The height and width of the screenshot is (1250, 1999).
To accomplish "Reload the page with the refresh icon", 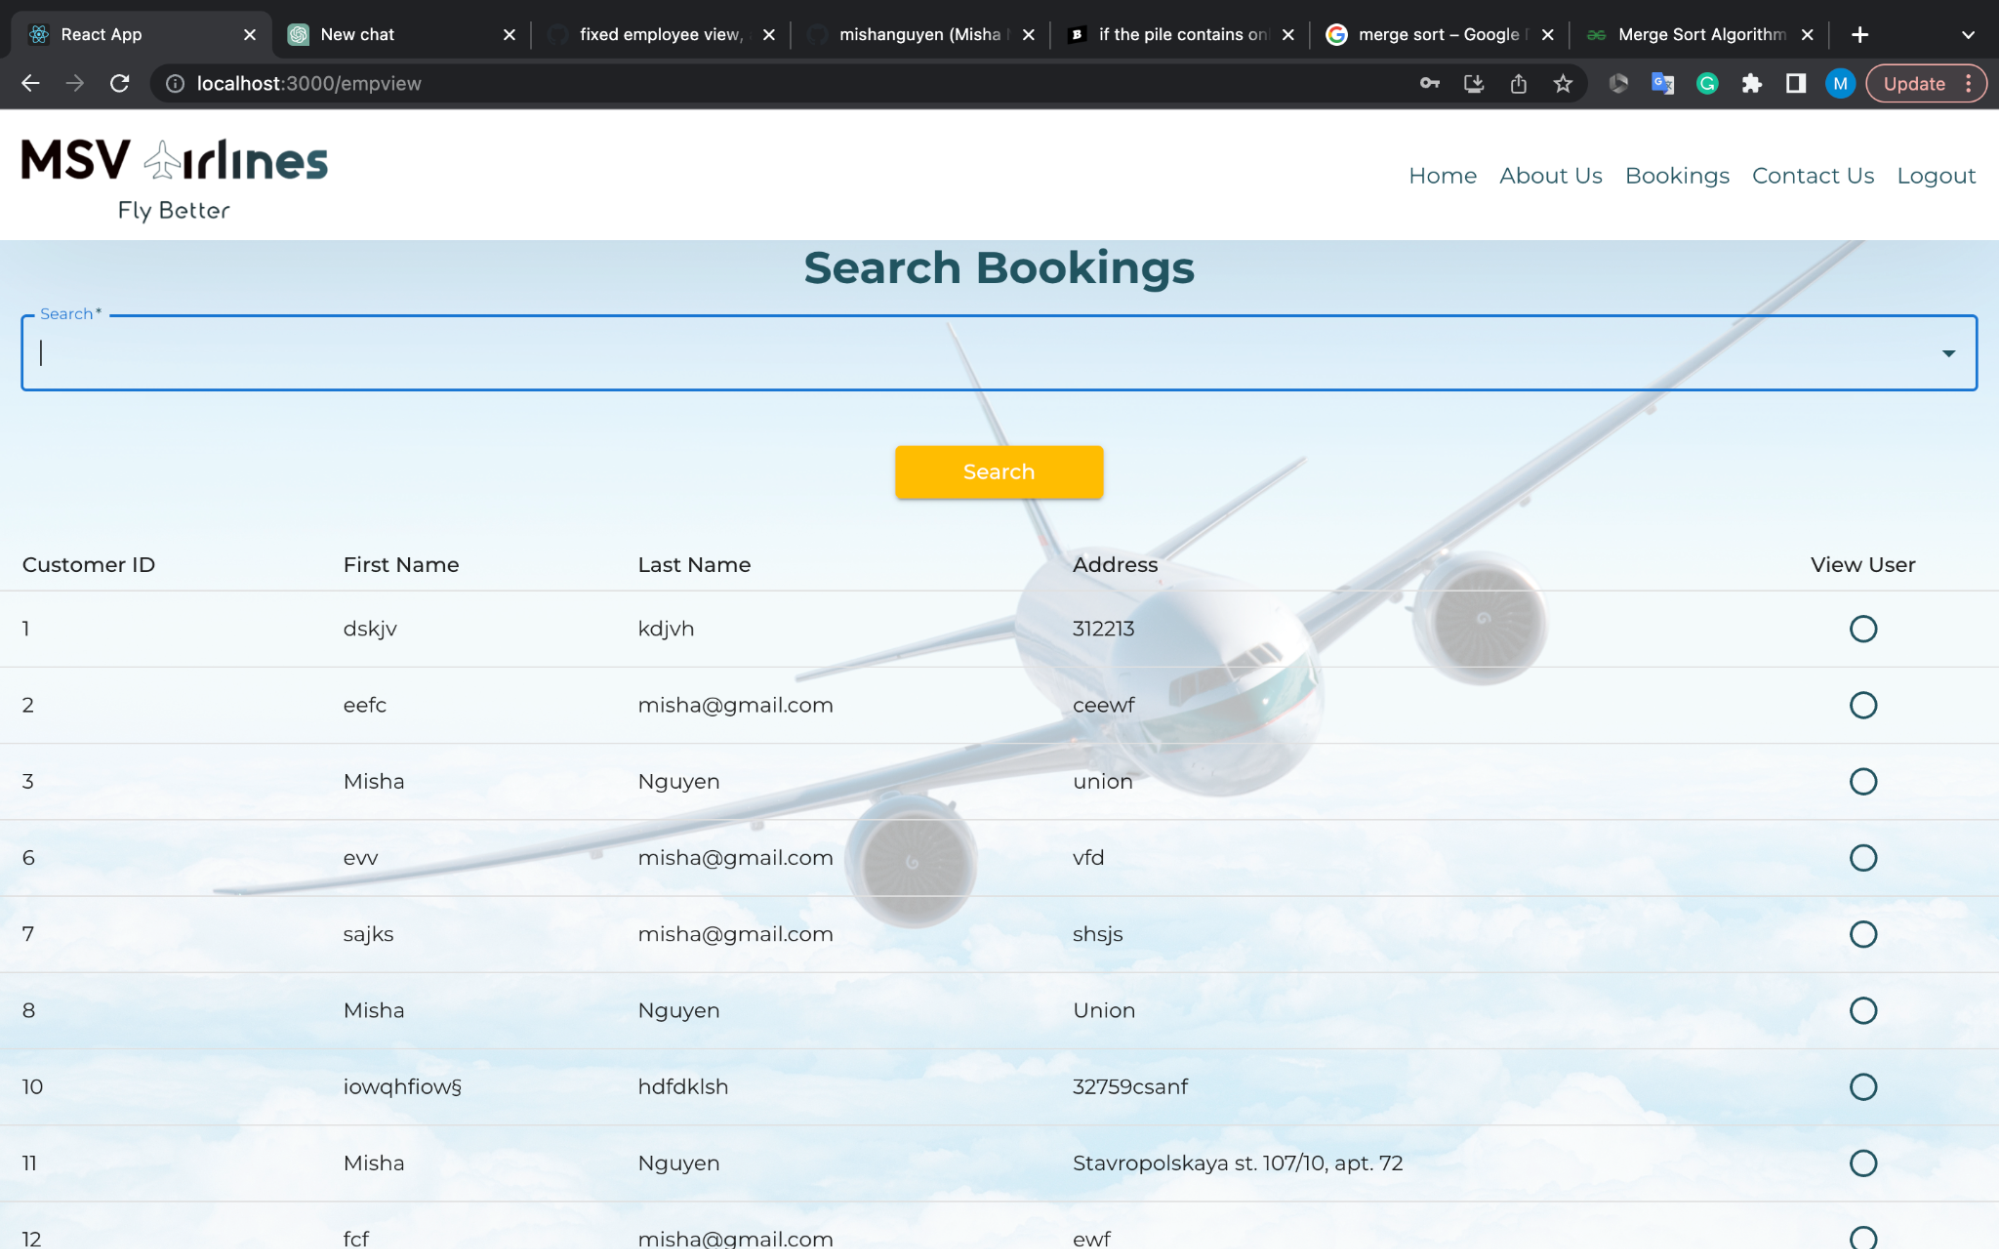I will [x=120, y=83].
